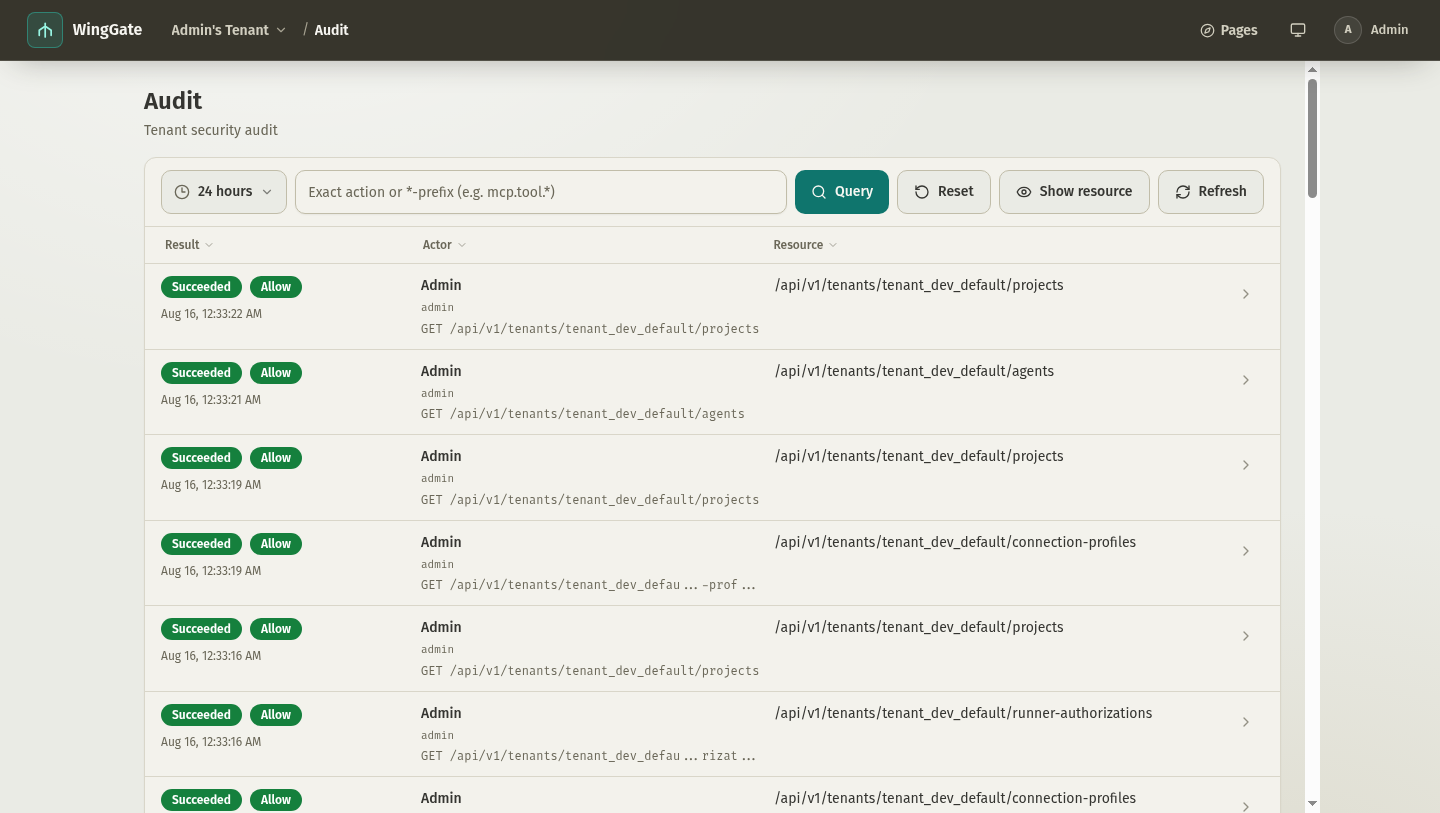Click the GET agents action text
This screenshot has width=1440, height=813.
click(583, 414)
